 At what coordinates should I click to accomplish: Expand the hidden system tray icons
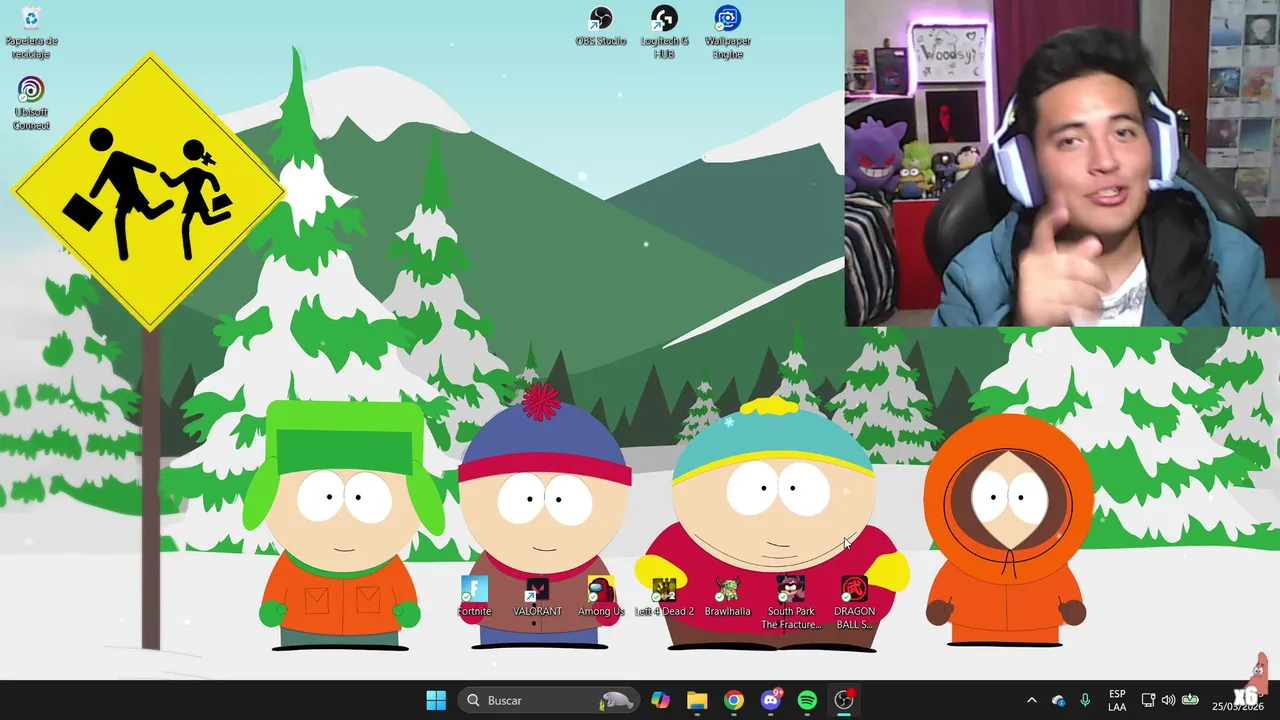click(1032, 700)
